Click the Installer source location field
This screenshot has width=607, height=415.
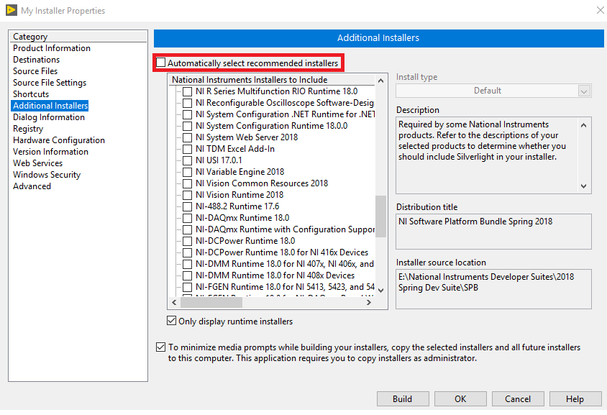click(494, 289)
